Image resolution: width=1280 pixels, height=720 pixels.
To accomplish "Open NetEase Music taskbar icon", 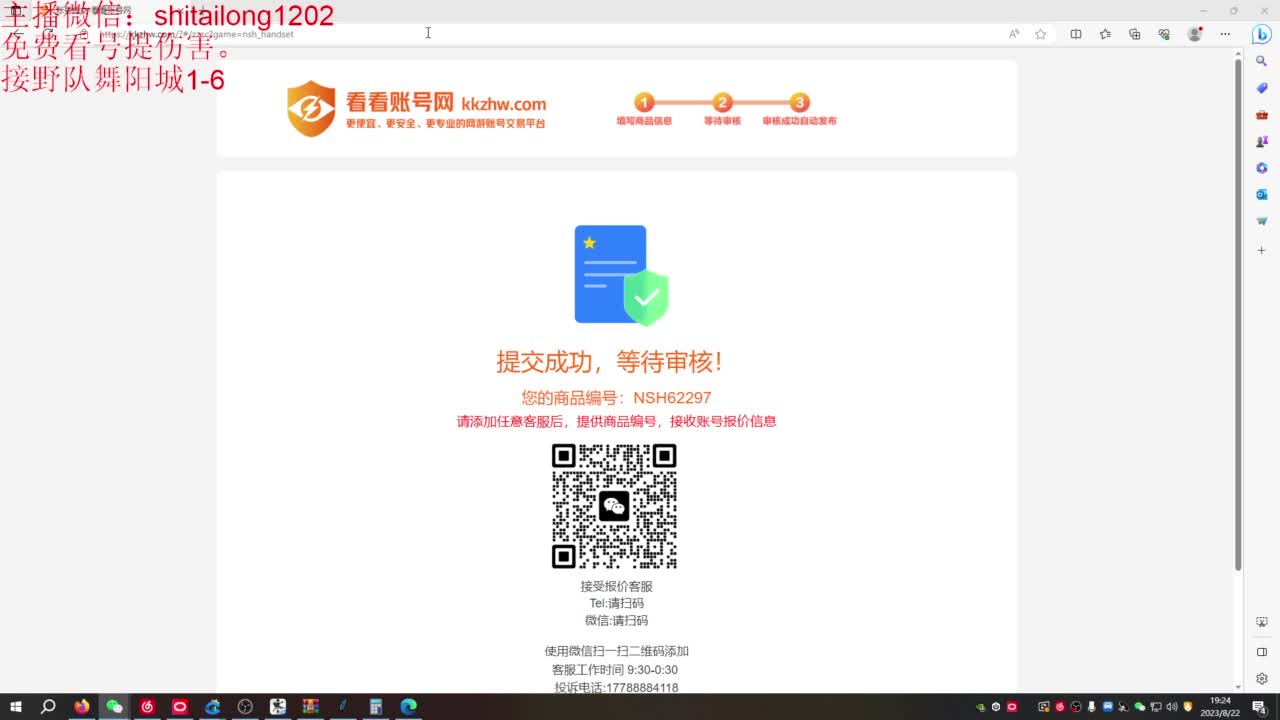I will pyautogui.click(x=147, y=707).
